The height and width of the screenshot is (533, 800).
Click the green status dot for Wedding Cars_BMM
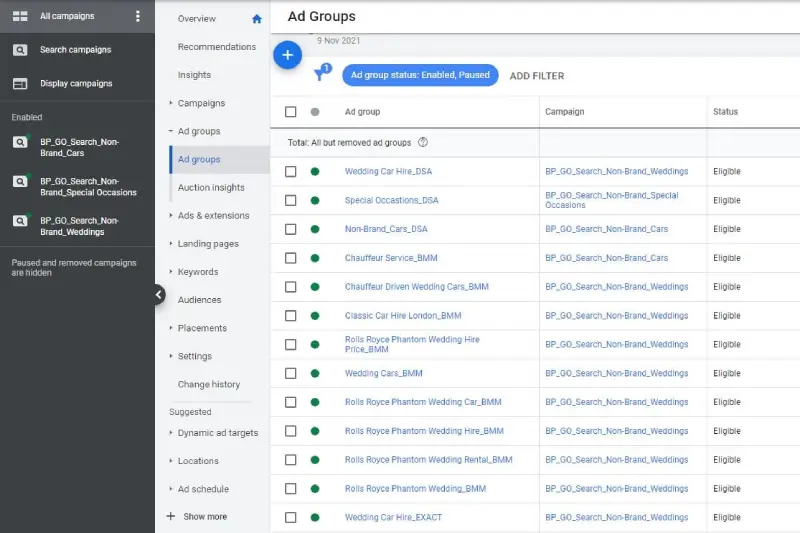click(x=315, y=373)
